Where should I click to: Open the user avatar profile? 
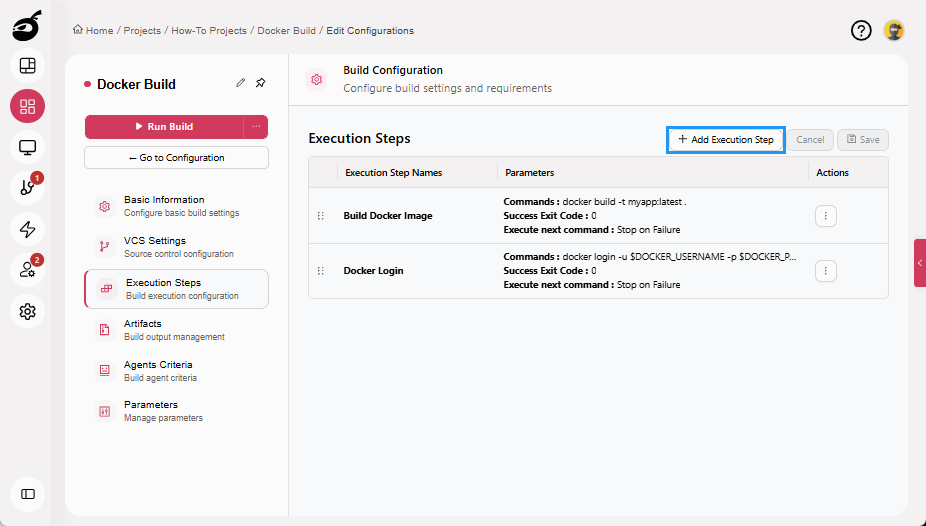click(x=894, y=31)
